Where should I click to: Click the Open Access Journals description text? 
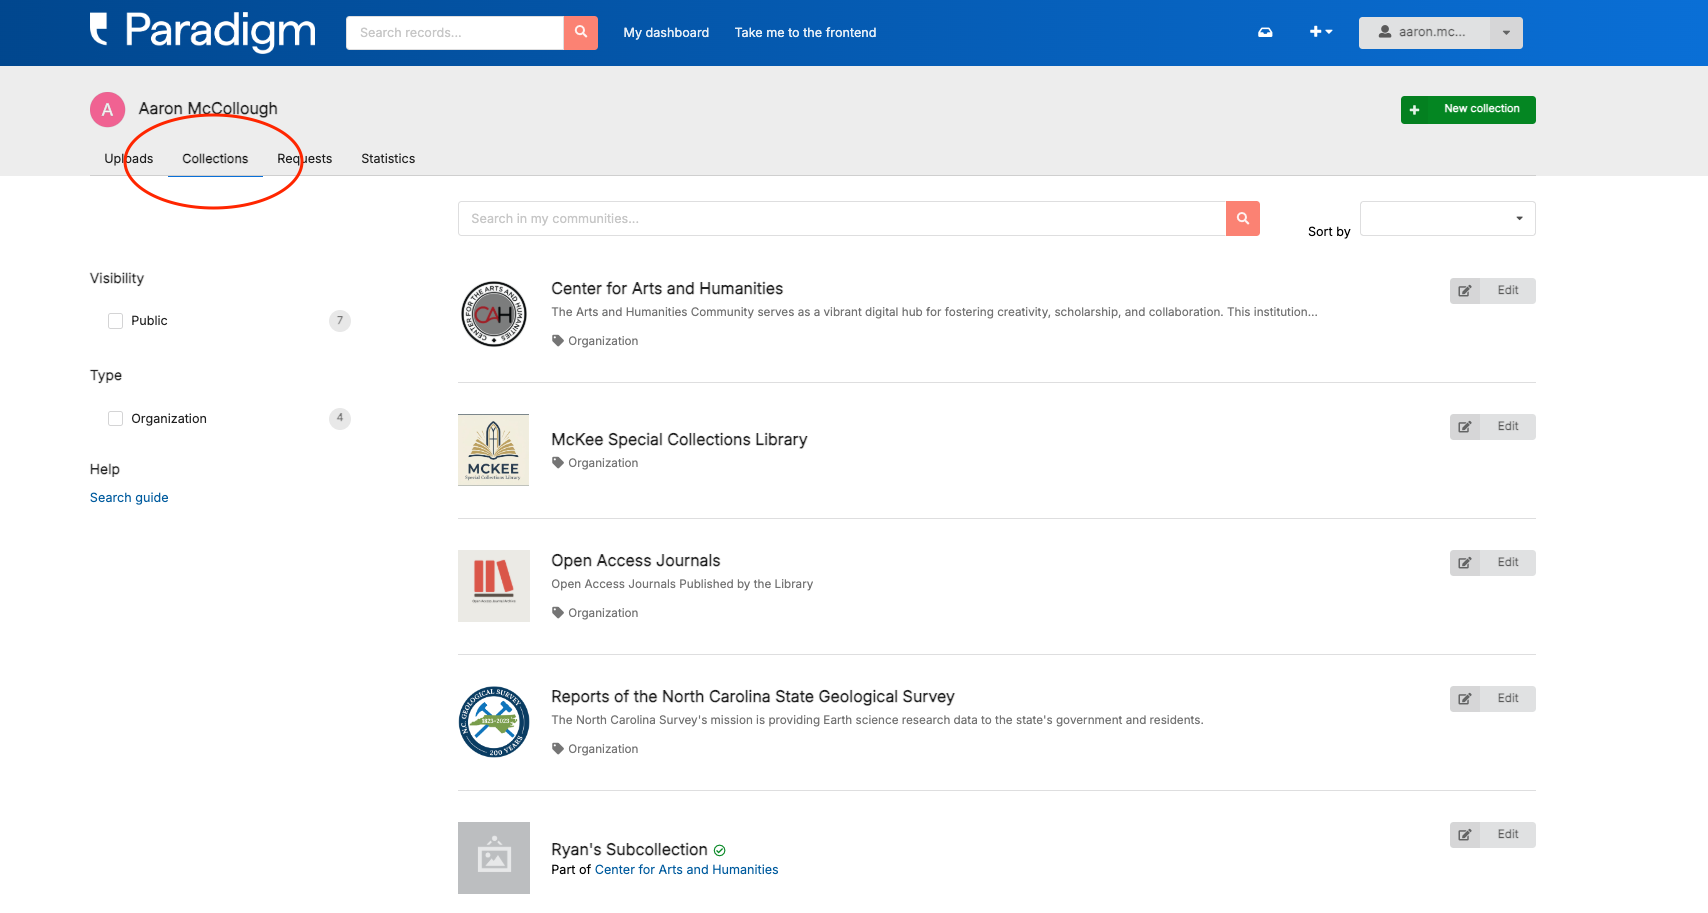coord(682,584)
